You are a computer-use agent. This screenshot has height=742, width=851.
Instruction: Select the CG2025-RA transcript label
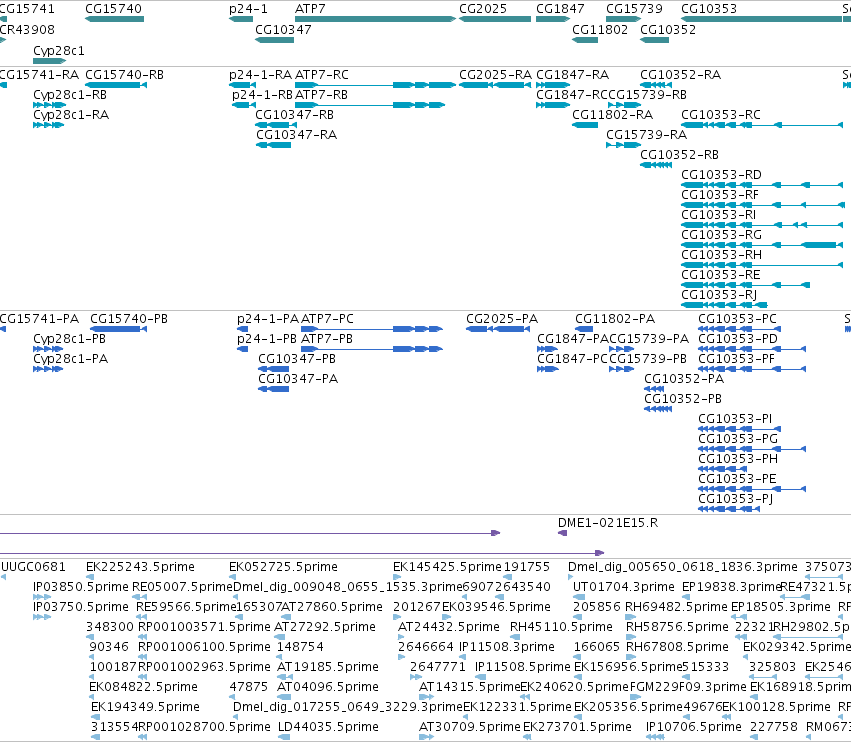click(x=496, y=74)
